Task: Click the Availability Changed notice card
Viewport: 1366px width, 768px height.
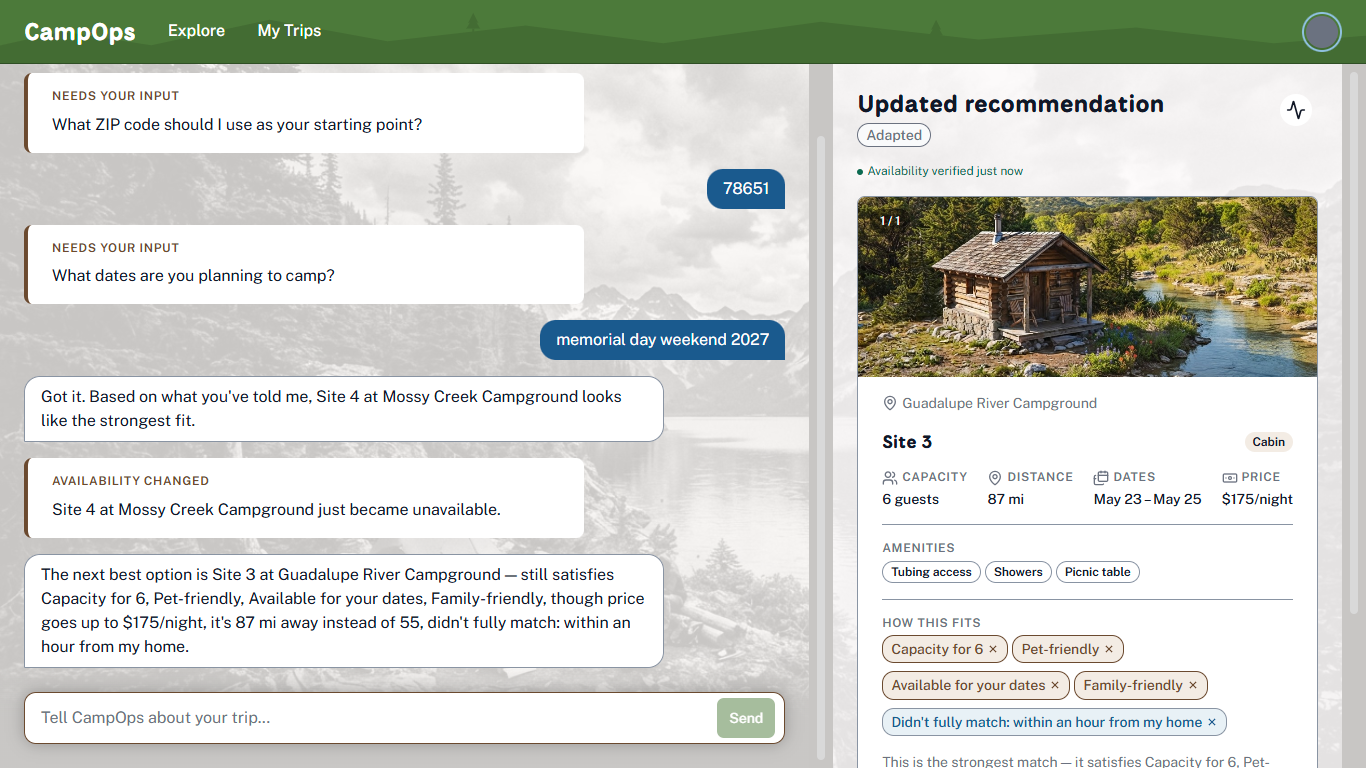Action: (x=304, y=498)
